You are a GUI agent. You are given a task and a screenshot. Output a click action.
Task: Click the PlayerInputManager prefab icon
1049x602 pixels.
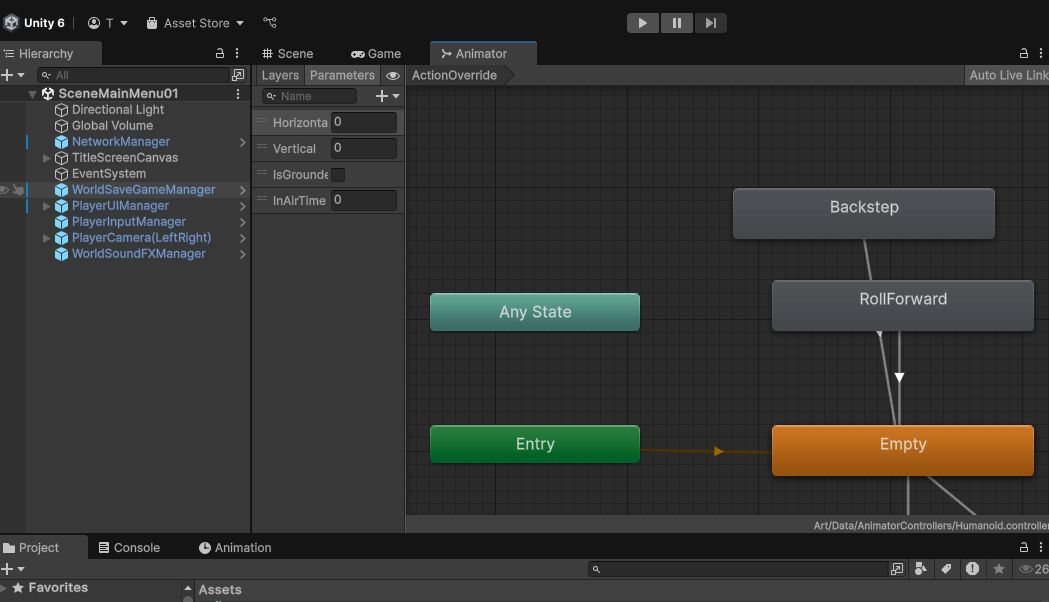pyautogui.click(x=62, y=222)
